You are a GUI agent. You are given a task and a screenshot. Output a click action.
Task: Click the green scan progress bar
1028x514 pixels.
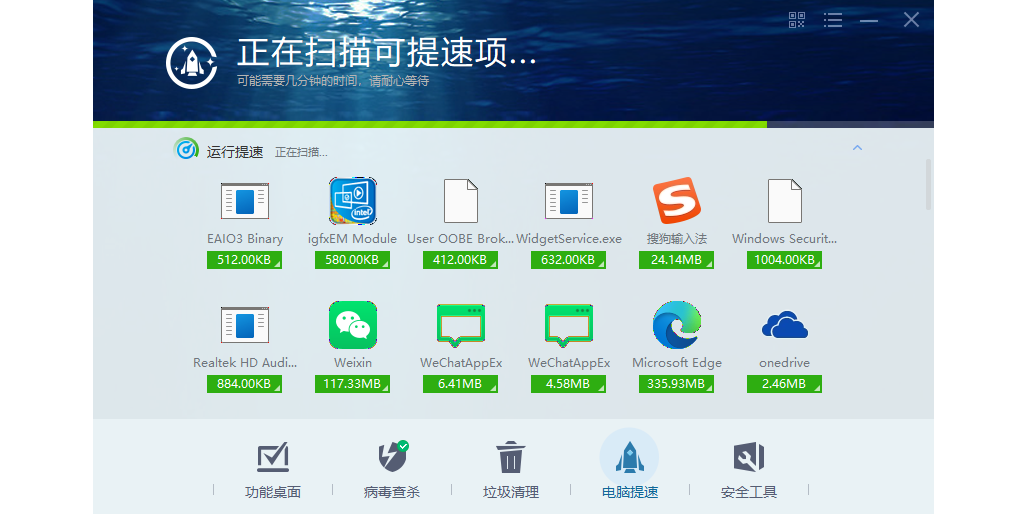tap(430, 125)
